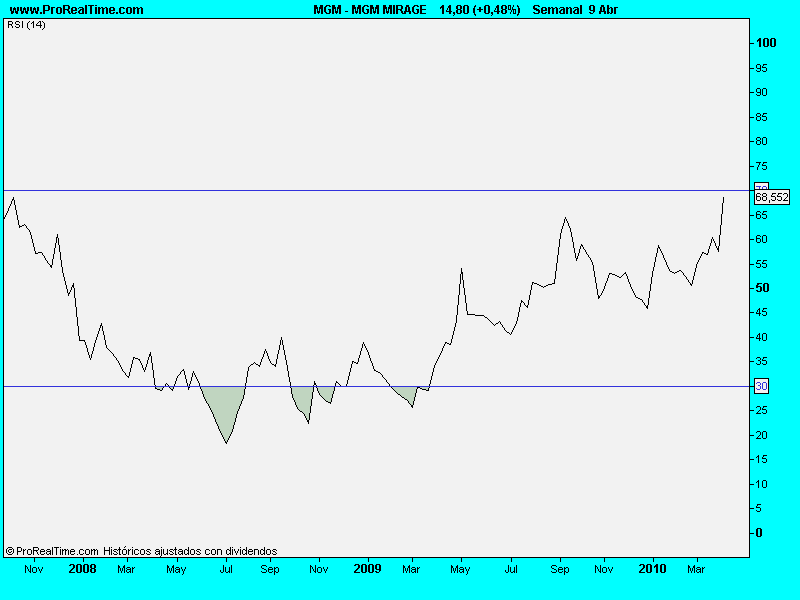The height and width of the screenshot is (600, 800).
Task: Click the 90 axis value
Action: click(x=761, y=92)
